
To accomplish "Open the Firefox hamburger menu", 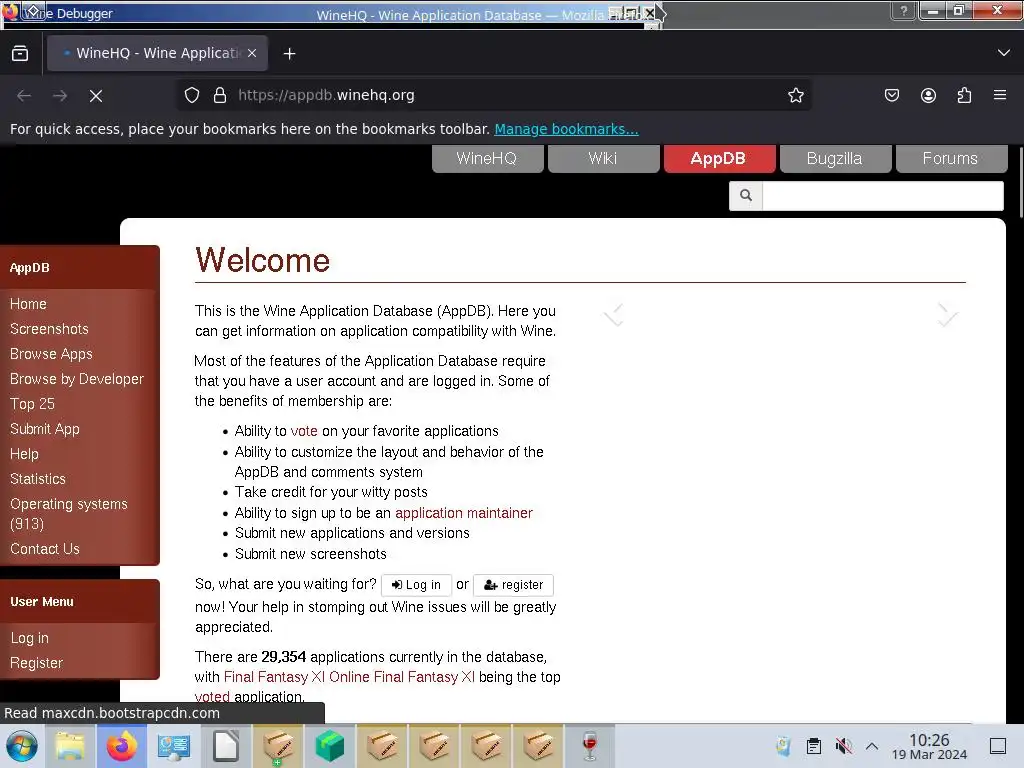I will click(1000, 95).
